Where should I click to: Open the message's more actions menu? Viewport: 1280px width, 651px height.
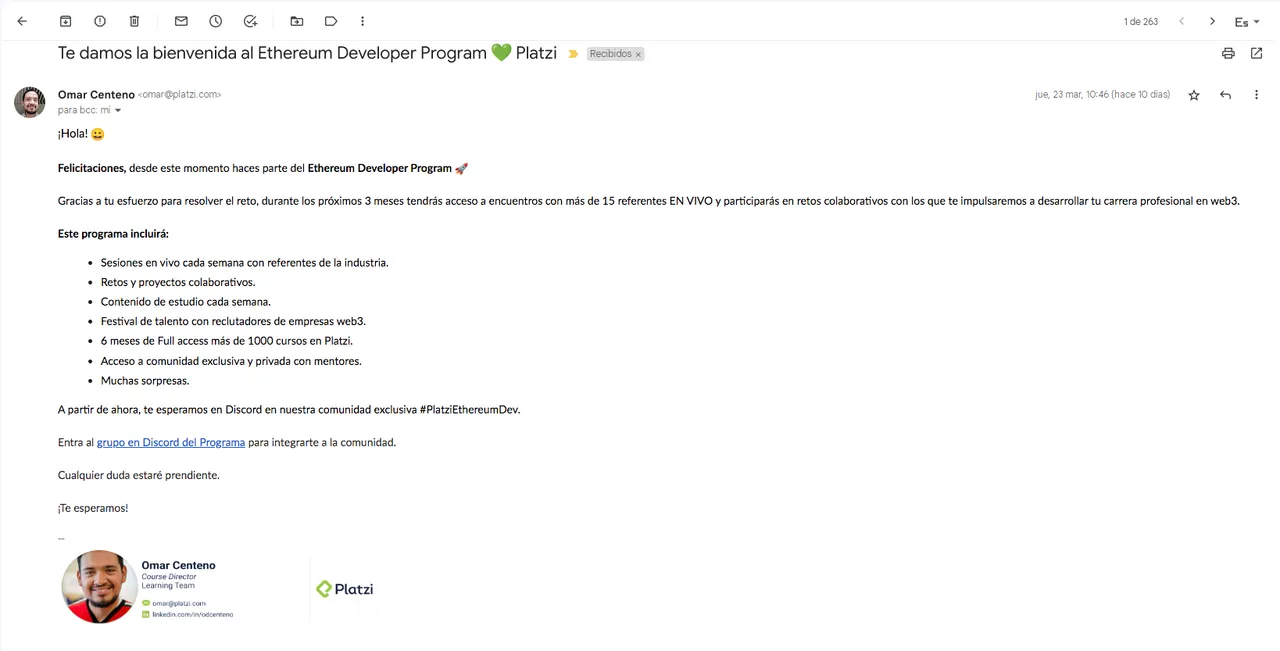click(x=1257, y=95)
